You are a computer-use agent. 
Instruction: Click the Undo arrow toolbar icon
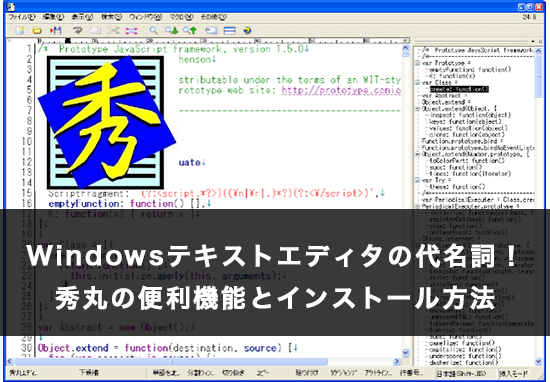(x=77, y=31)
